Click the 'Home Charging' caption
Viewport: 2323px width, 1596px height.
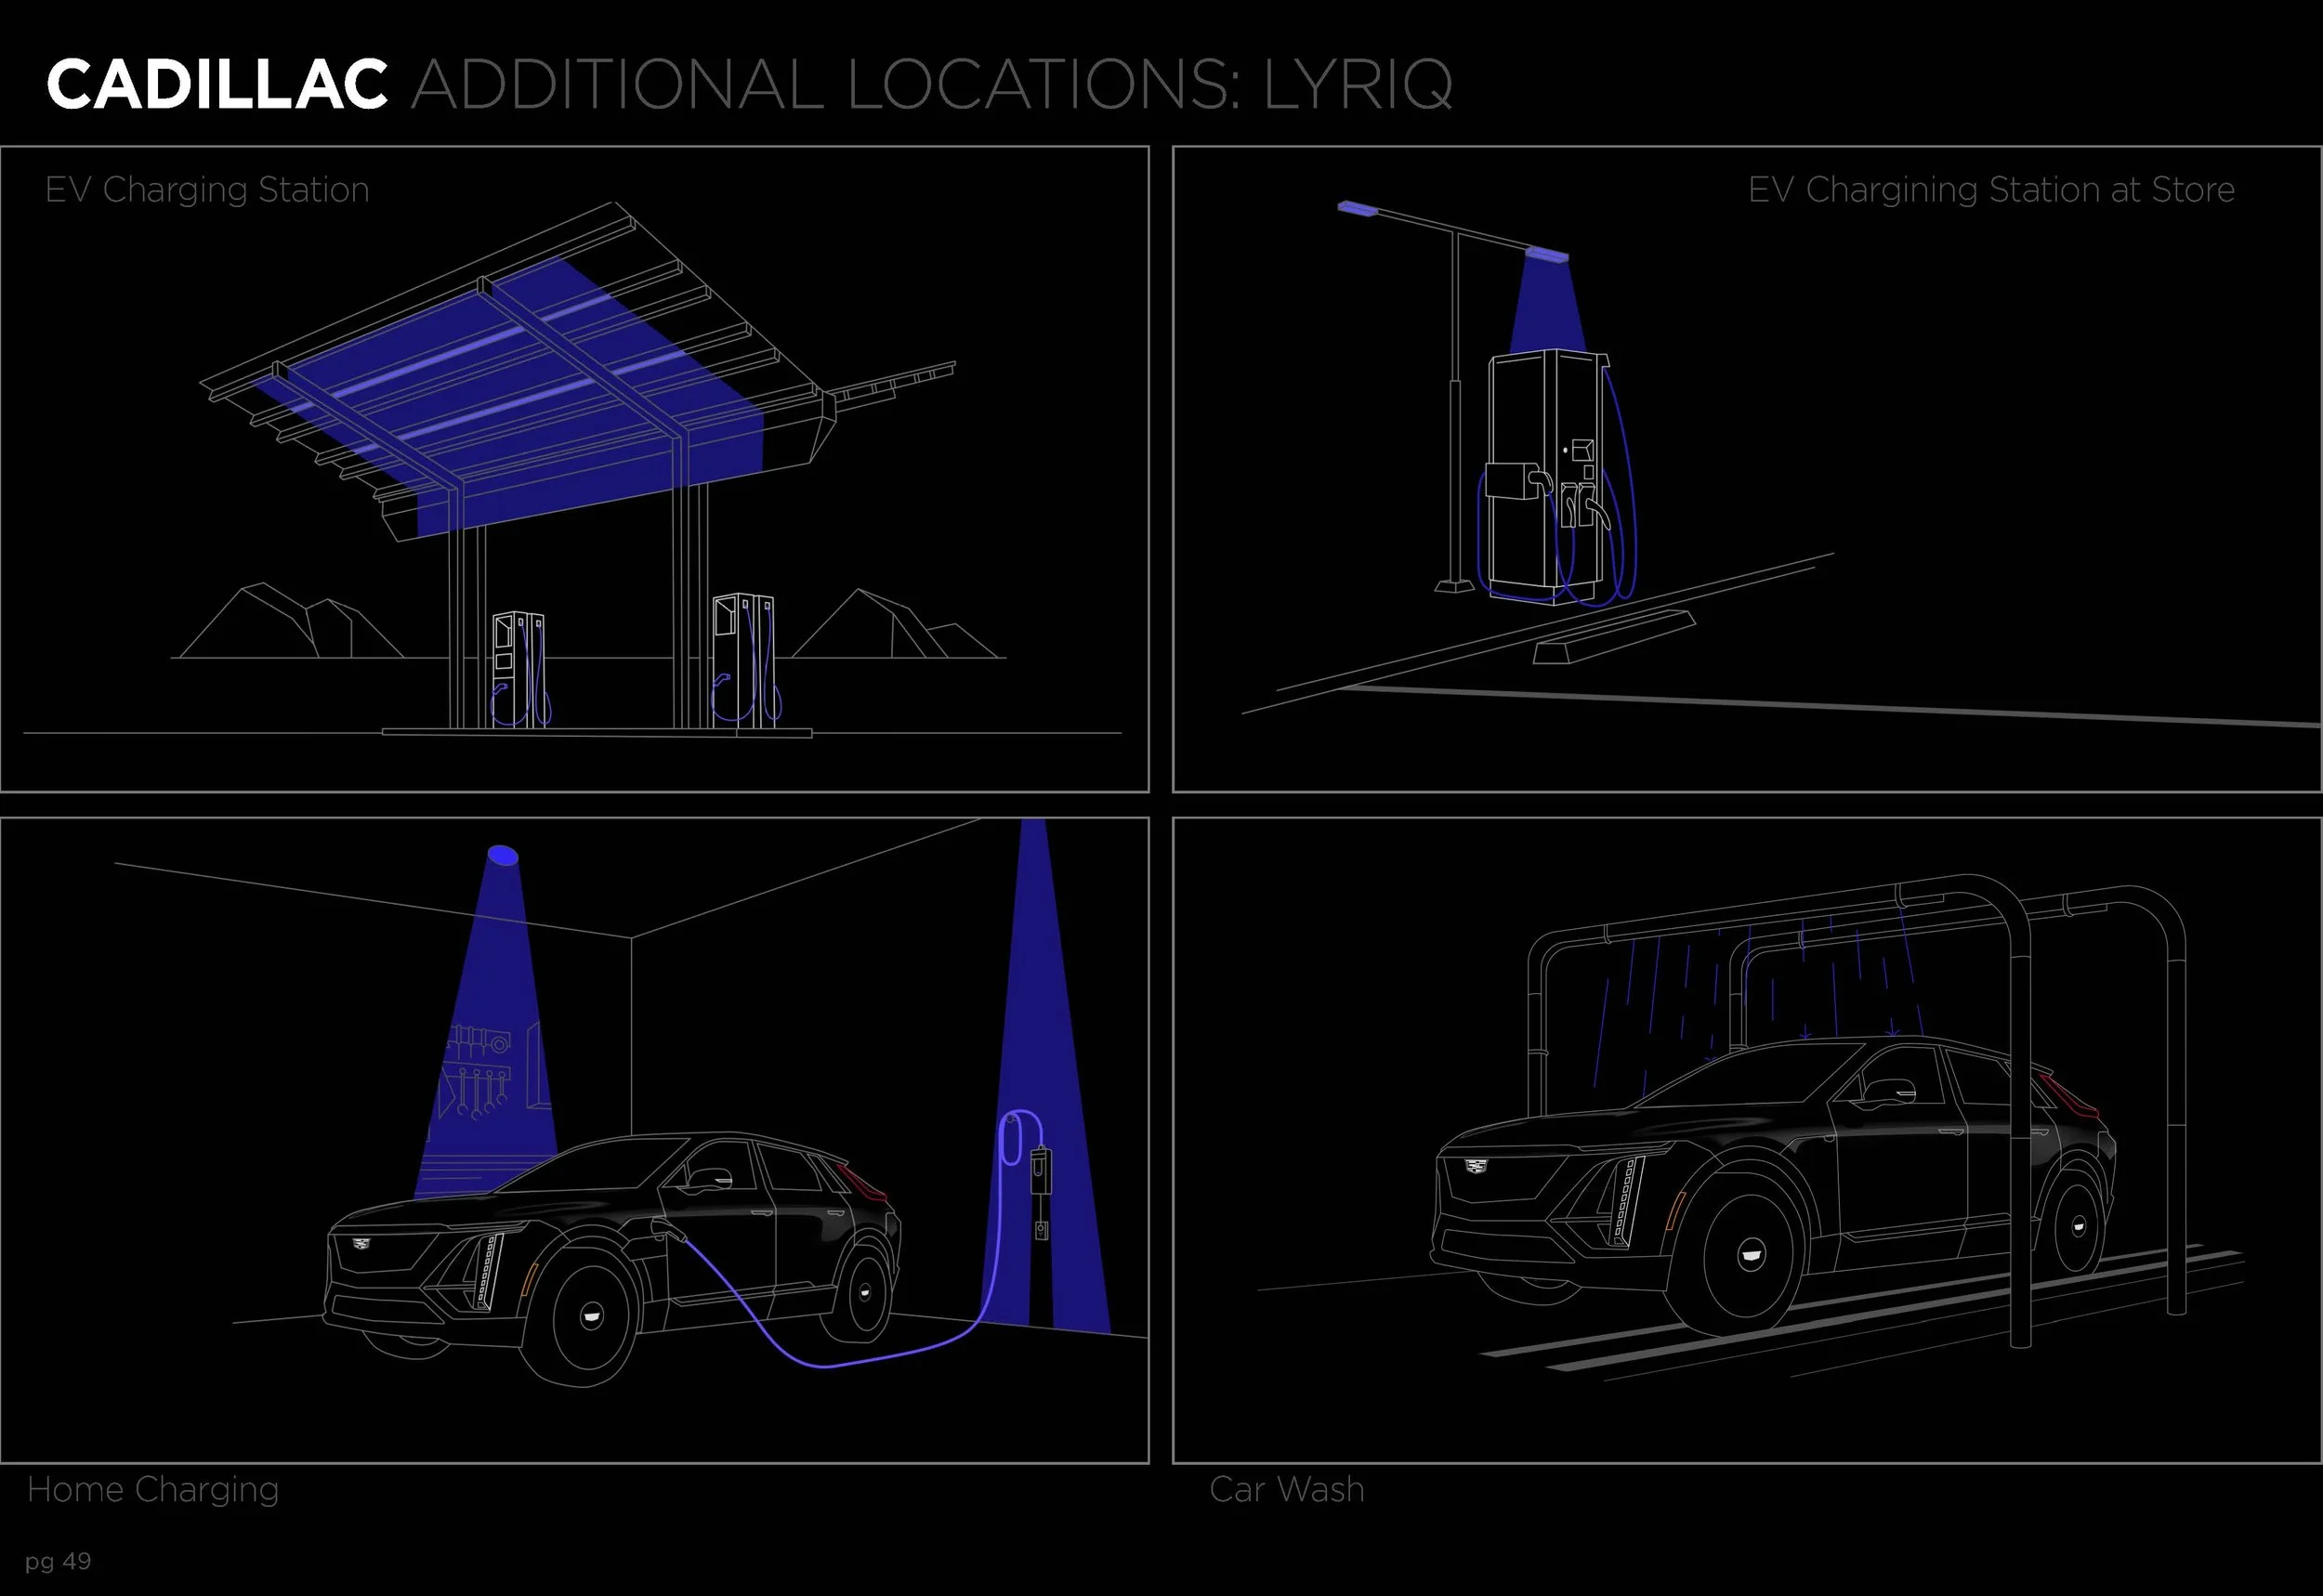click(153, 1489)
